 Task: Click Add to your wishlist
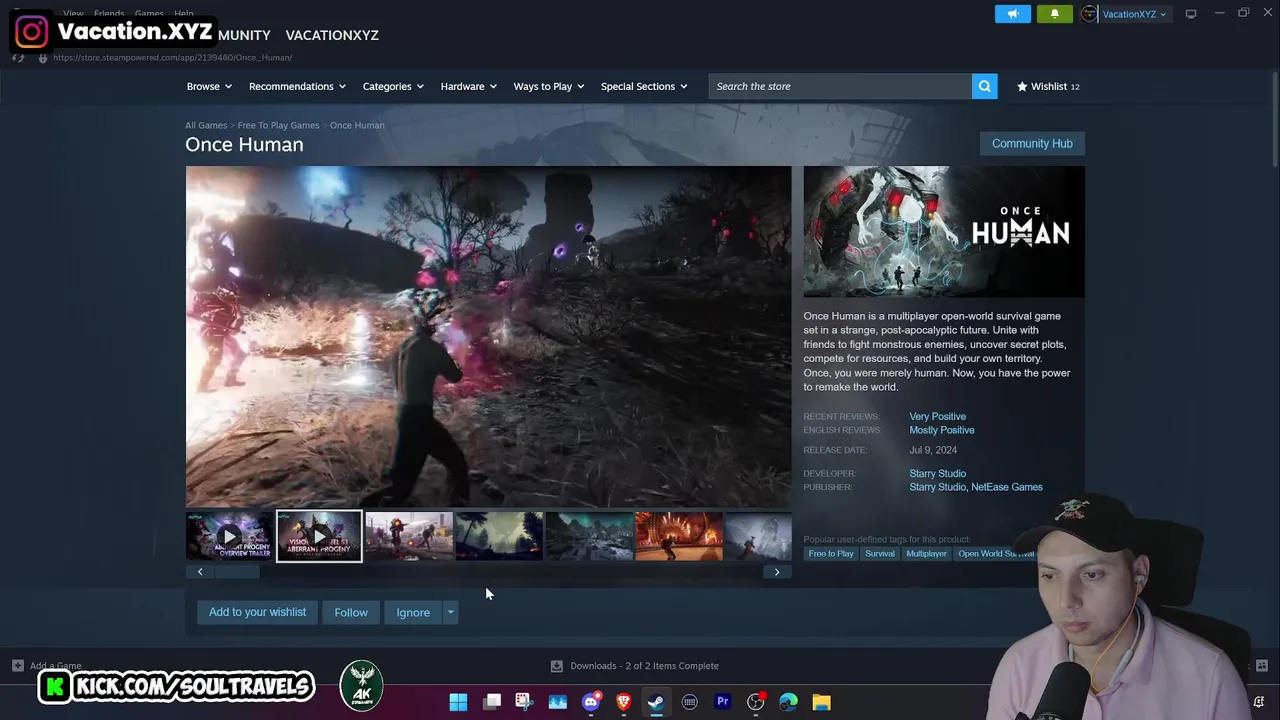(257, 612)
